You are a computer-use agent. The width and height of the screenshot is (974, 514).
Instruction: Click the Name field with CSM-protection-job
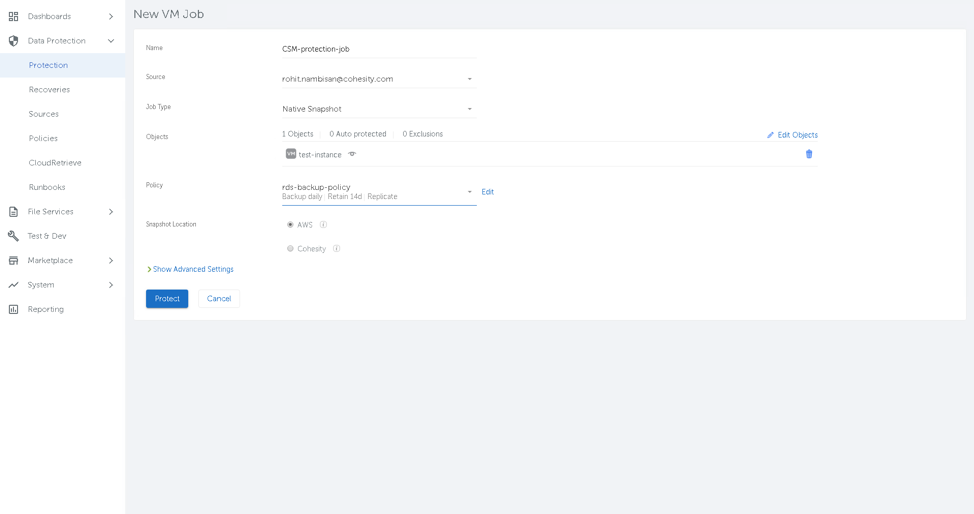pos(378,49)
